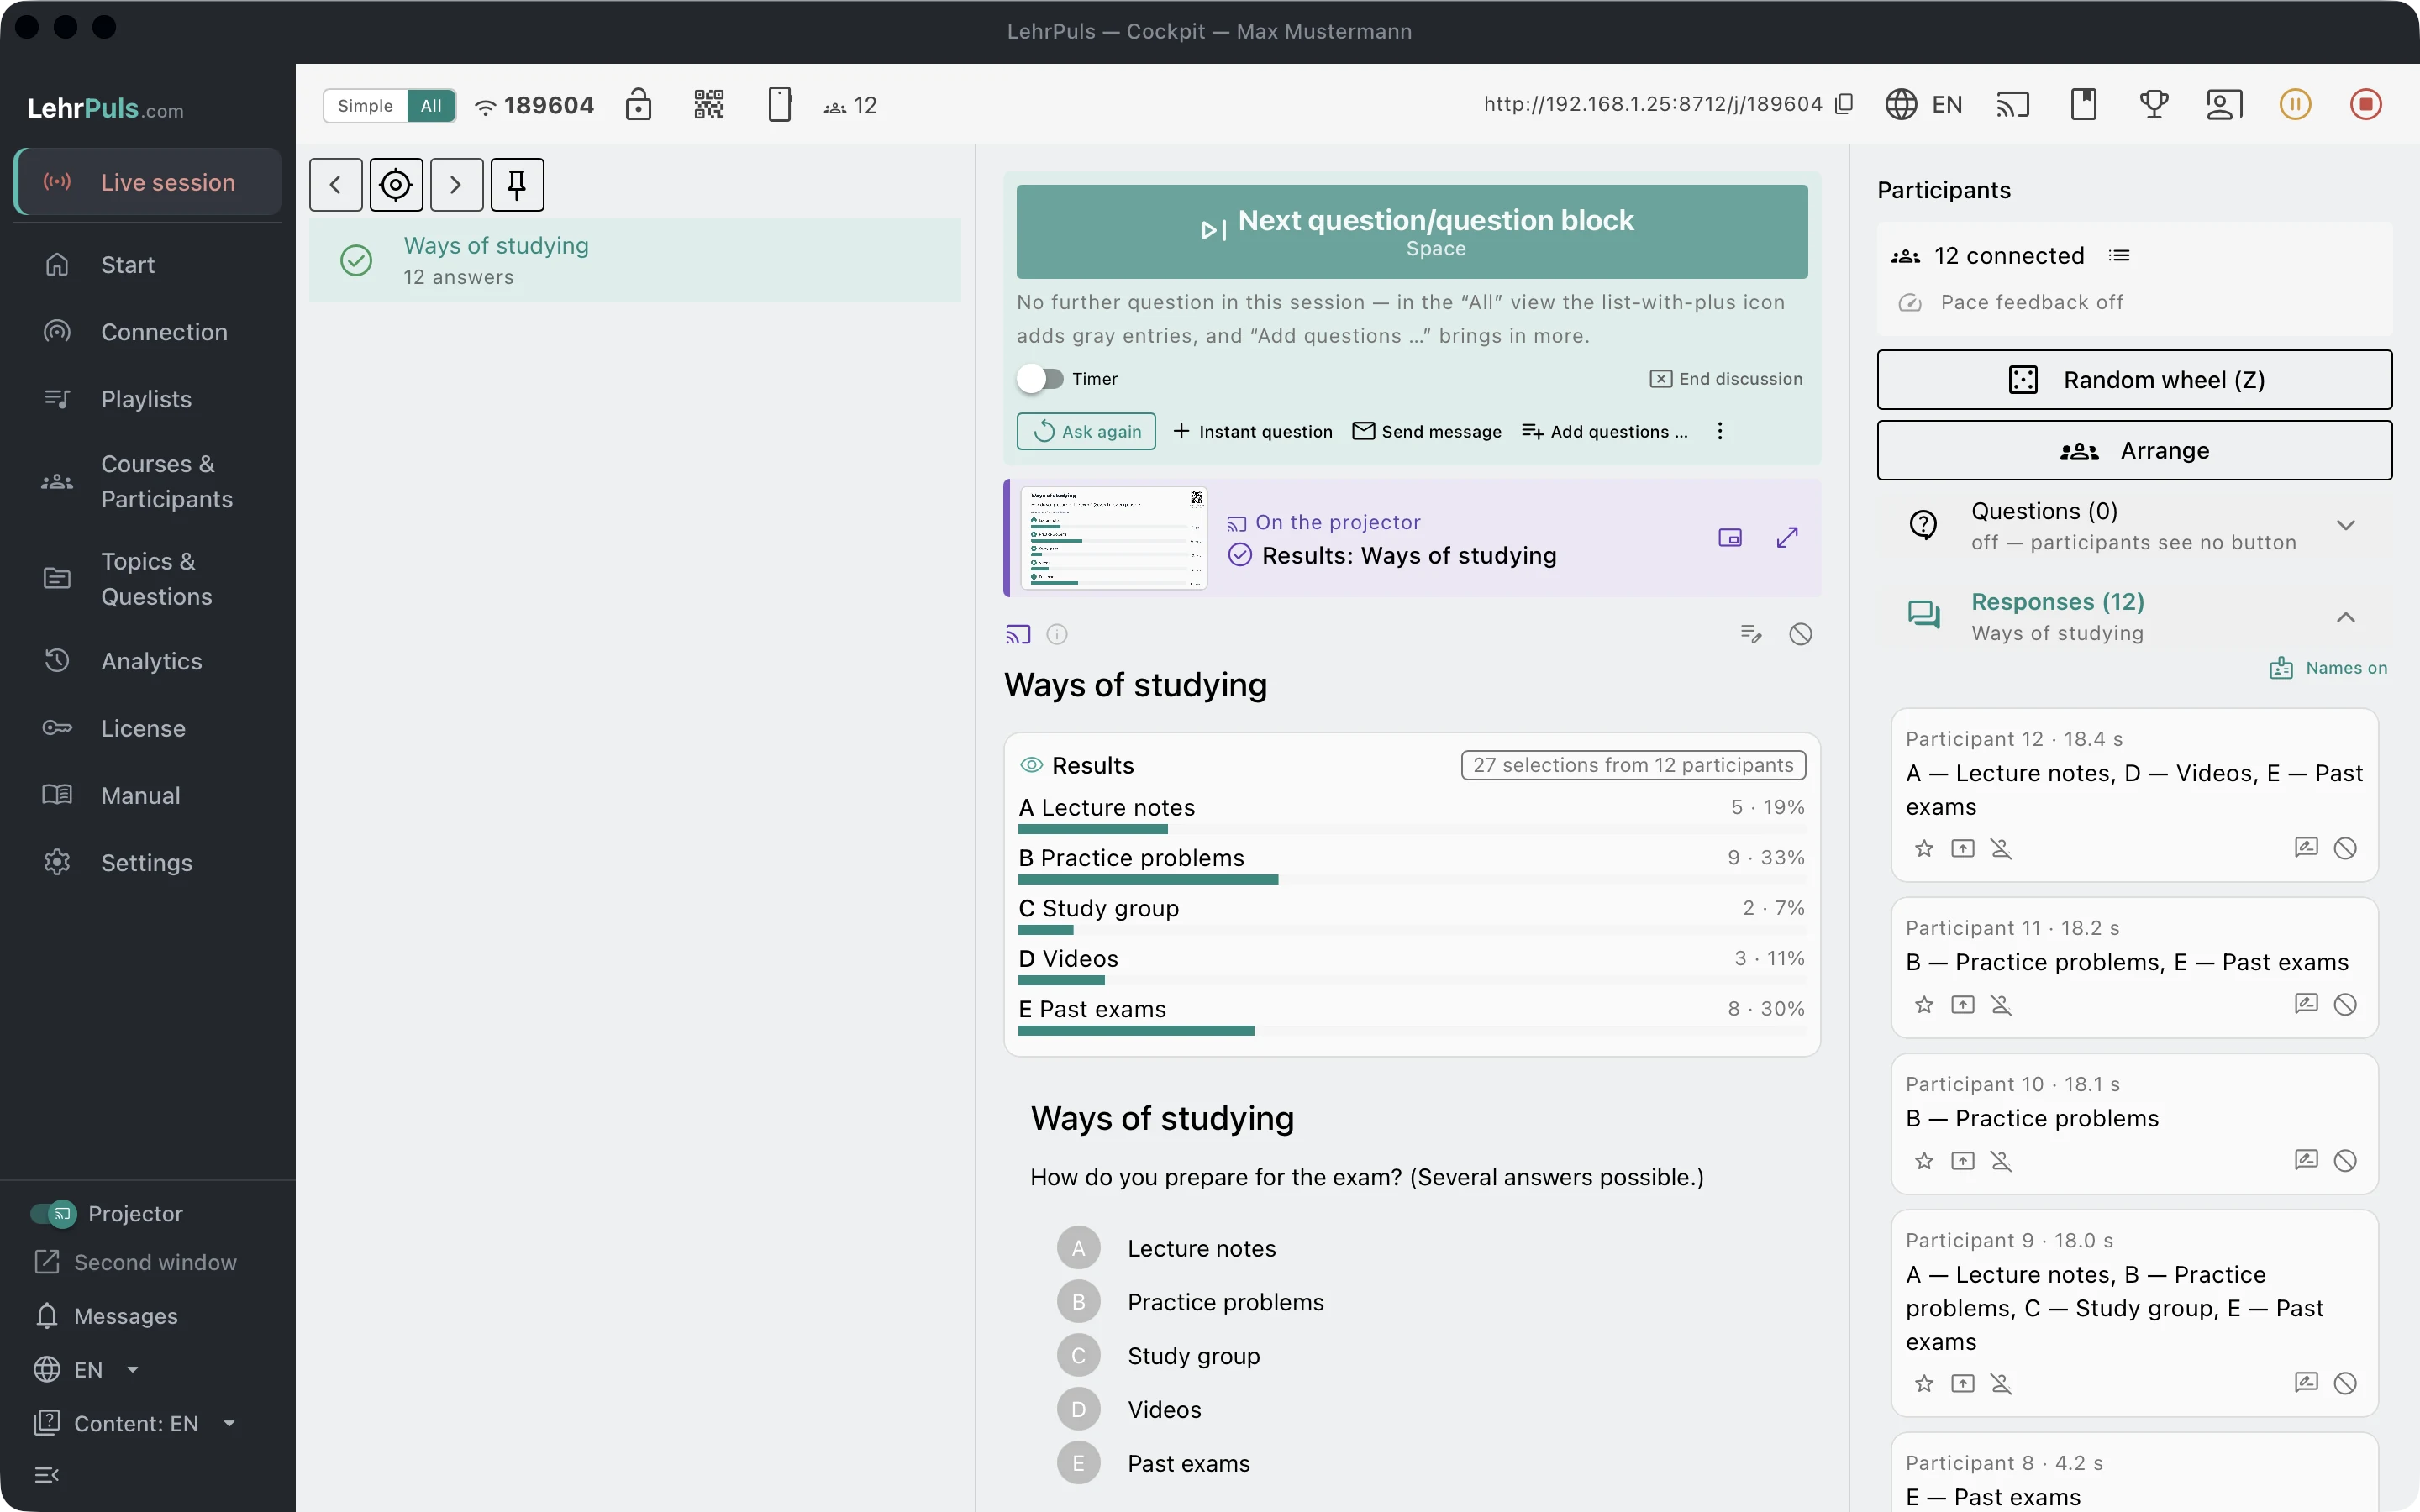Open the Random wheel (Z) button

tap(2134, 379)
